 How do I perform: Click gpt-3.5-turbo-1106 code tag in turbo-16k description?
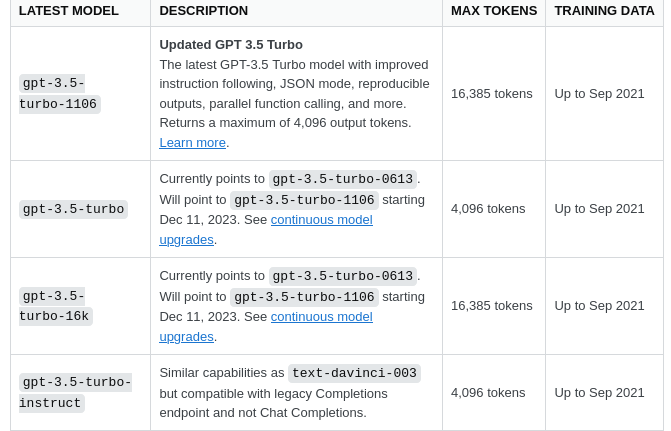point(304,297)
